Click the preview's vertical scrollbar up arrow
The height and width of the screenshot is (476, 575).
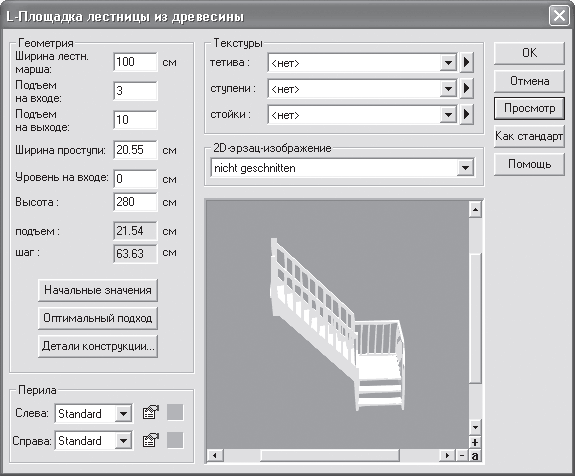(x=475, y=209)
